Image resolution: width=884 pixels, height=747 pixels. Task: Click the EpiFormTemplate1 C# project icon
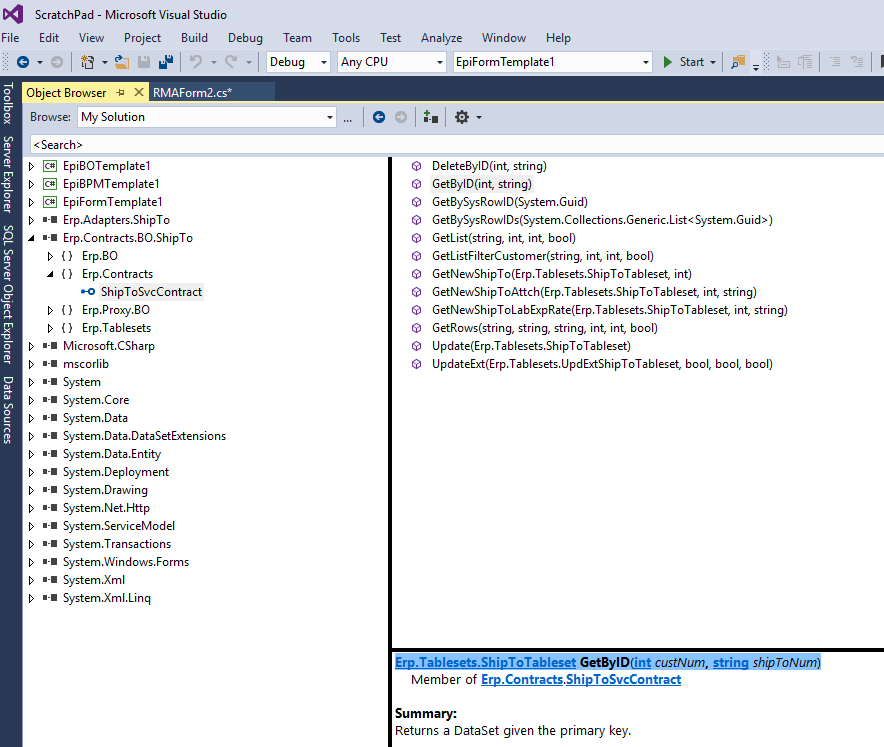(x=50, y=202)
